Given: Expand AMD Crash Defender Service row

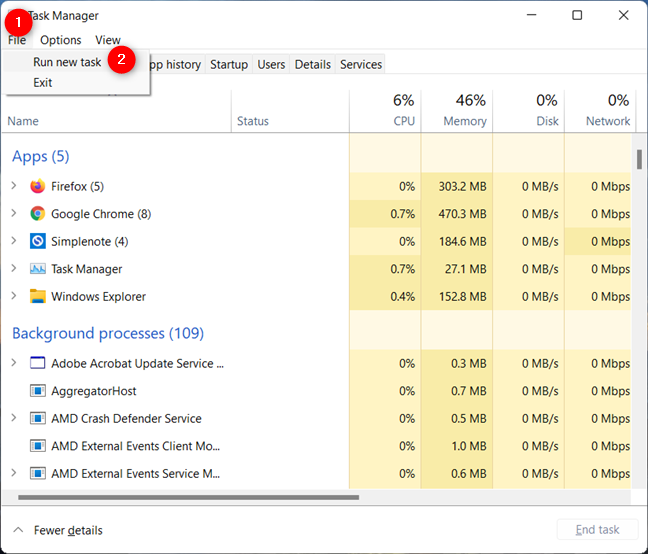Looking at the screenshot, I should (x=14, y=418).
